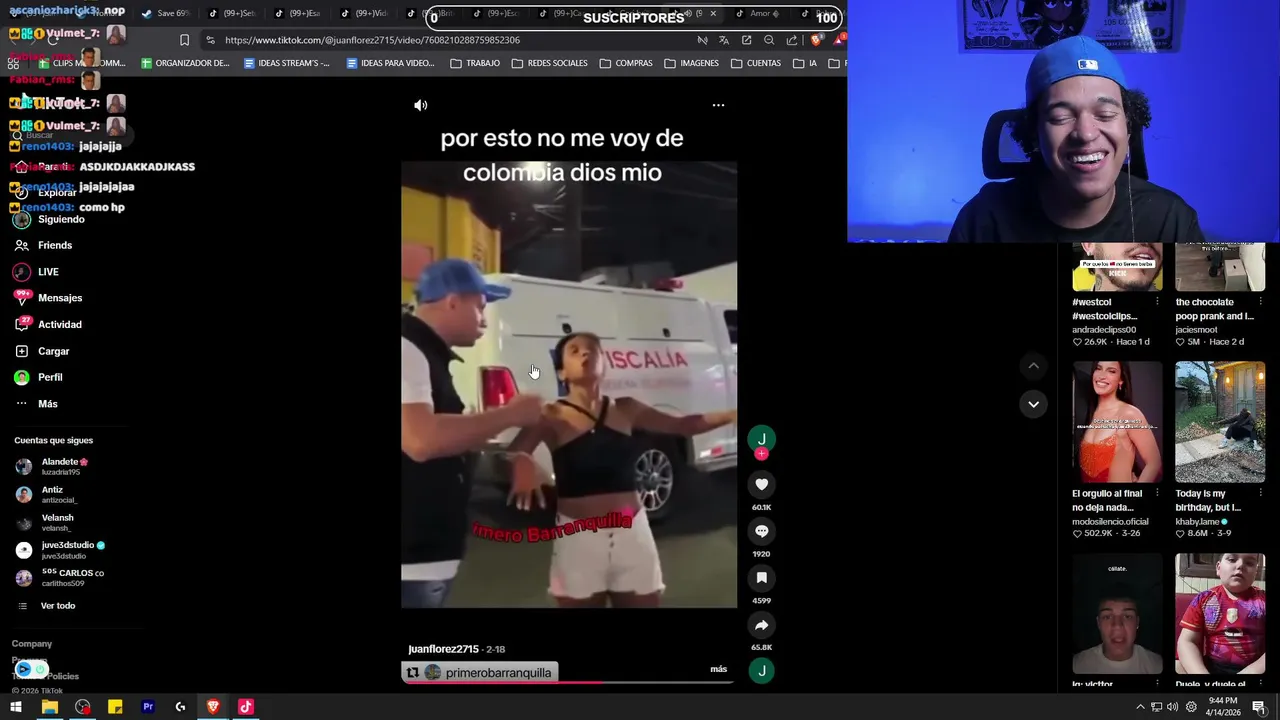Open Brave Shields lion icon

pyautogui.click(x=817, y=40)
